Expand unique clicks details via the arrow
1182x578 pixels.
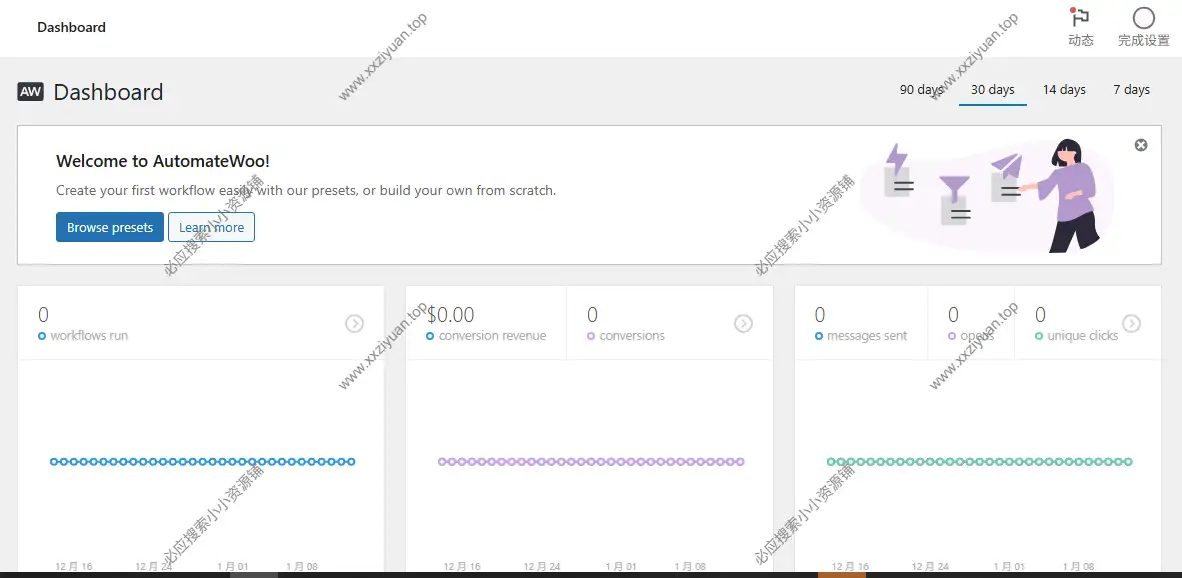[1132, 323]
